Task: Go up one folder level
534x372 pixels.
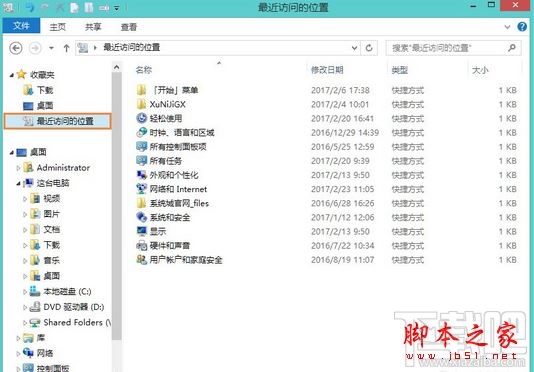Action: click(x=66, y=48)
